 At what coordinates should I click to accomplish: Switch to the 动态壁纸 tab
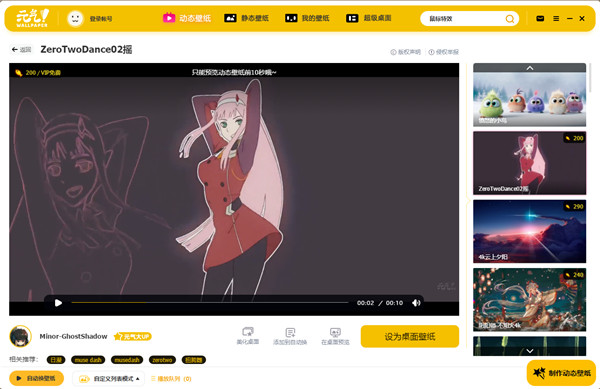[187, 18]
